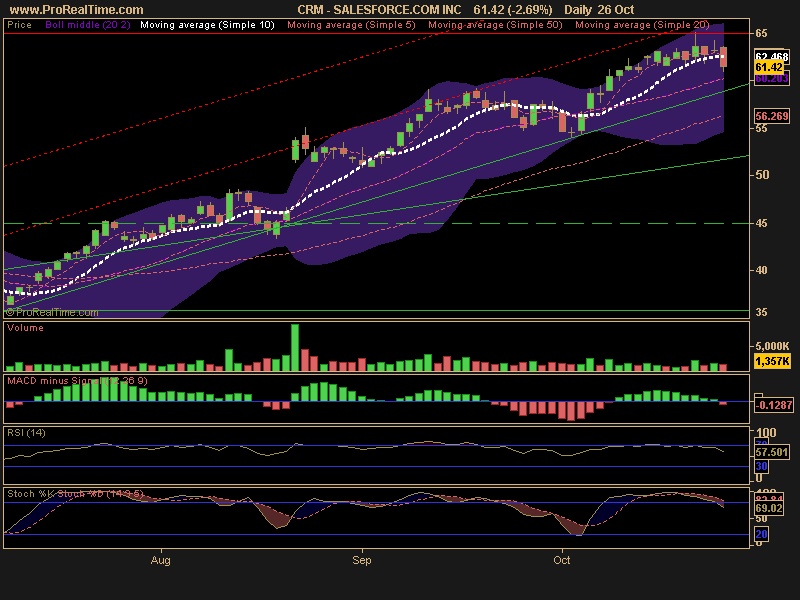This screenshot has height=600, width=800.
Task: Click the 35 price axis label
Action: click(761, 312)
